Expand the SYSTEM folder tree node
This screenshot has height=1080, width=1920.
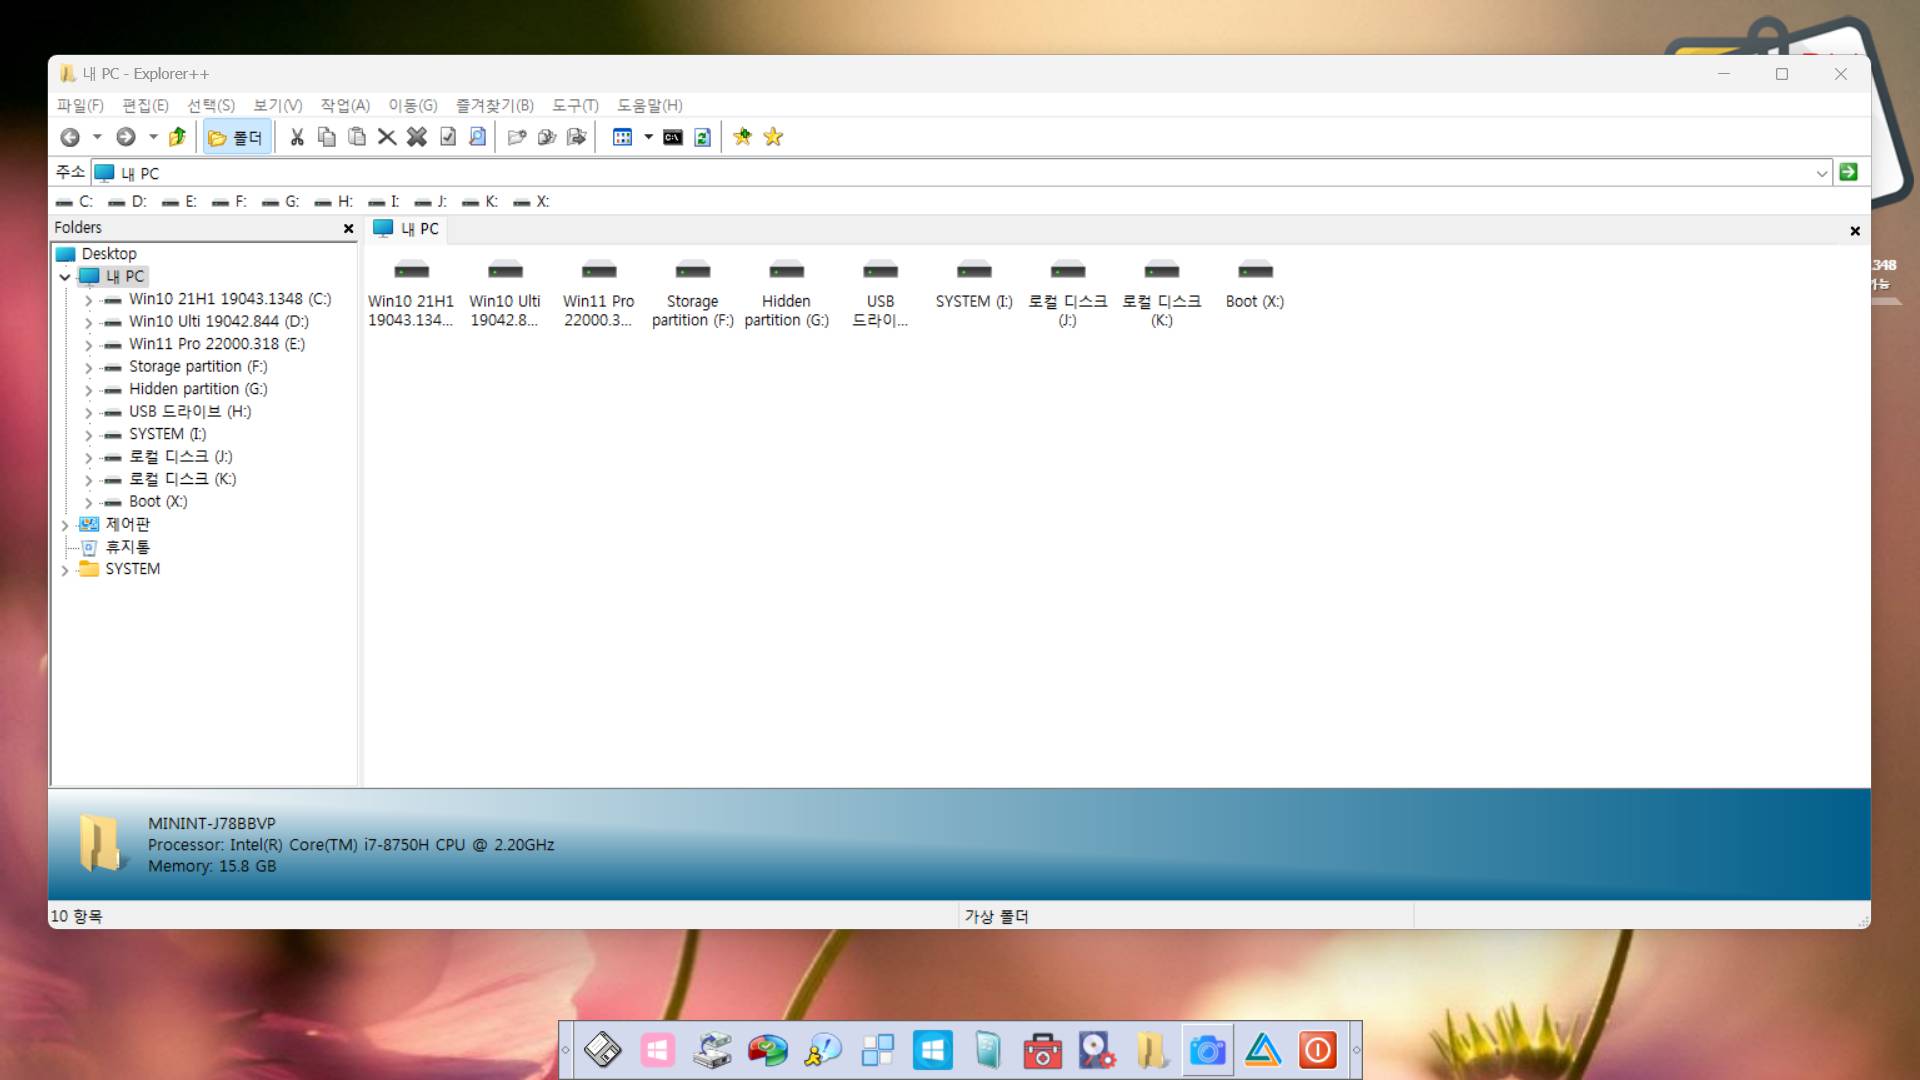point(65,570)
